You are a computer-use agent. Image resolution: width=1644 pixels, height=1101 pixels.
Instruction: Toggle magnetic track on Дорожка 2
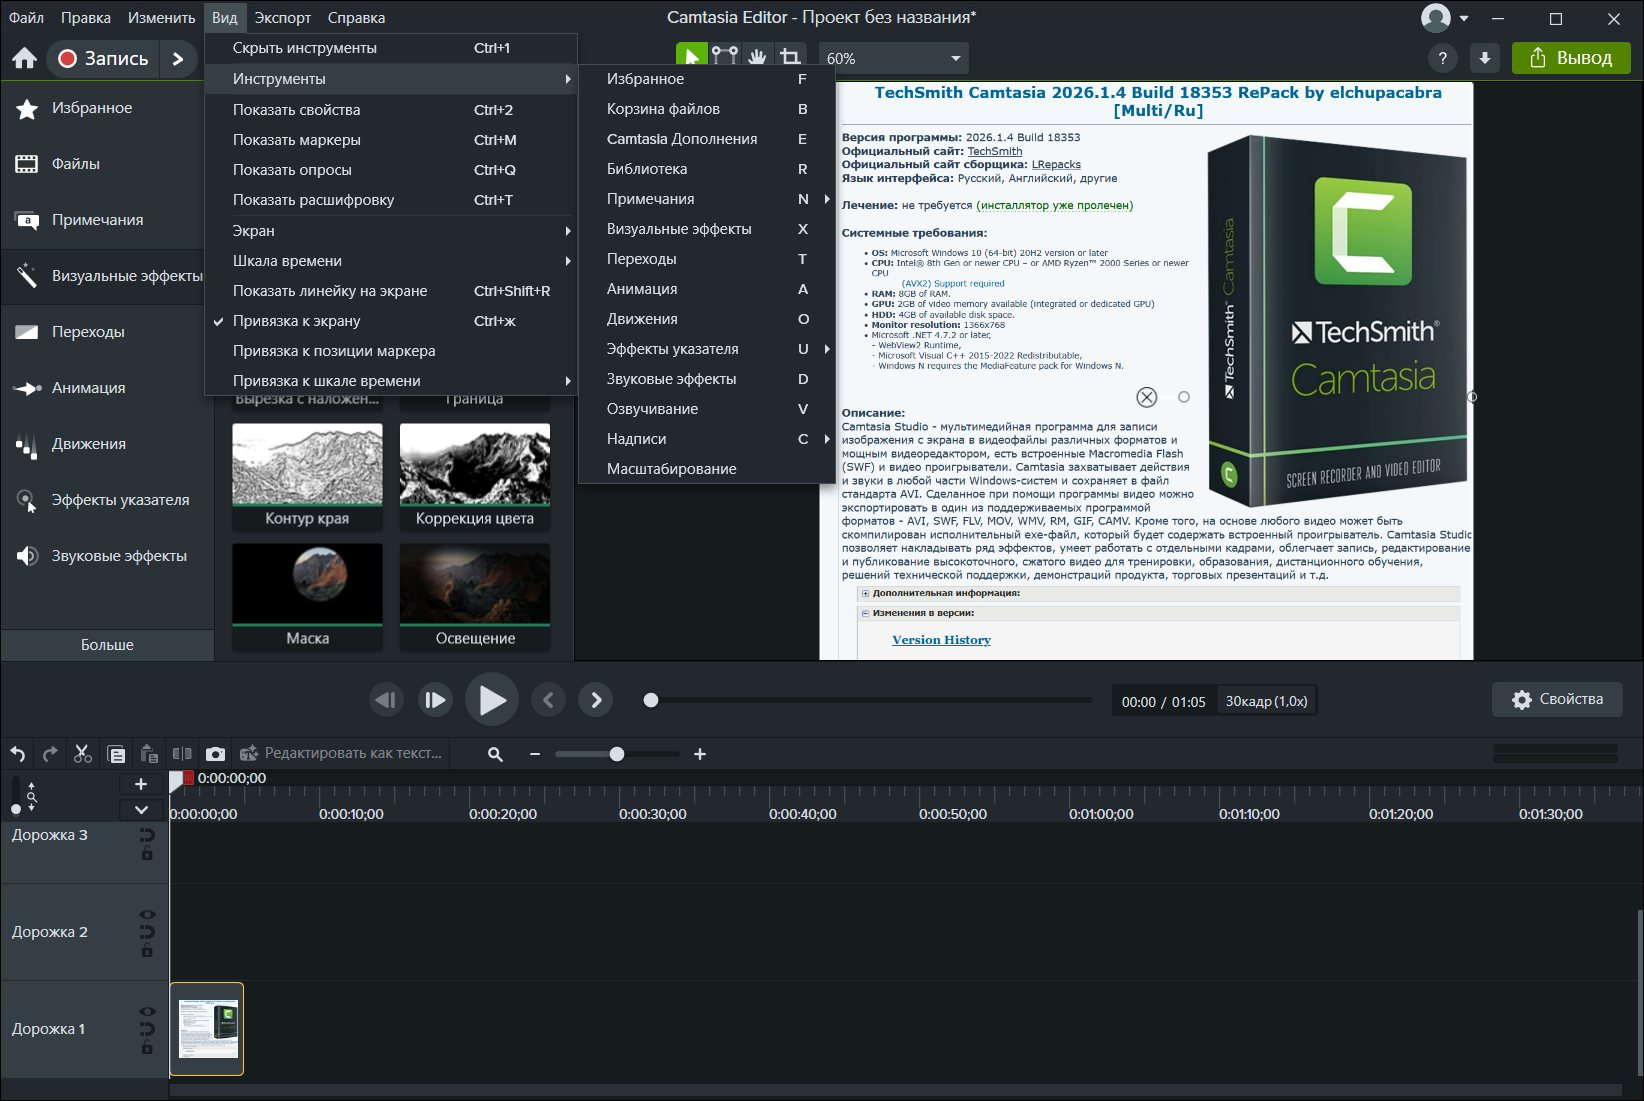147,932
